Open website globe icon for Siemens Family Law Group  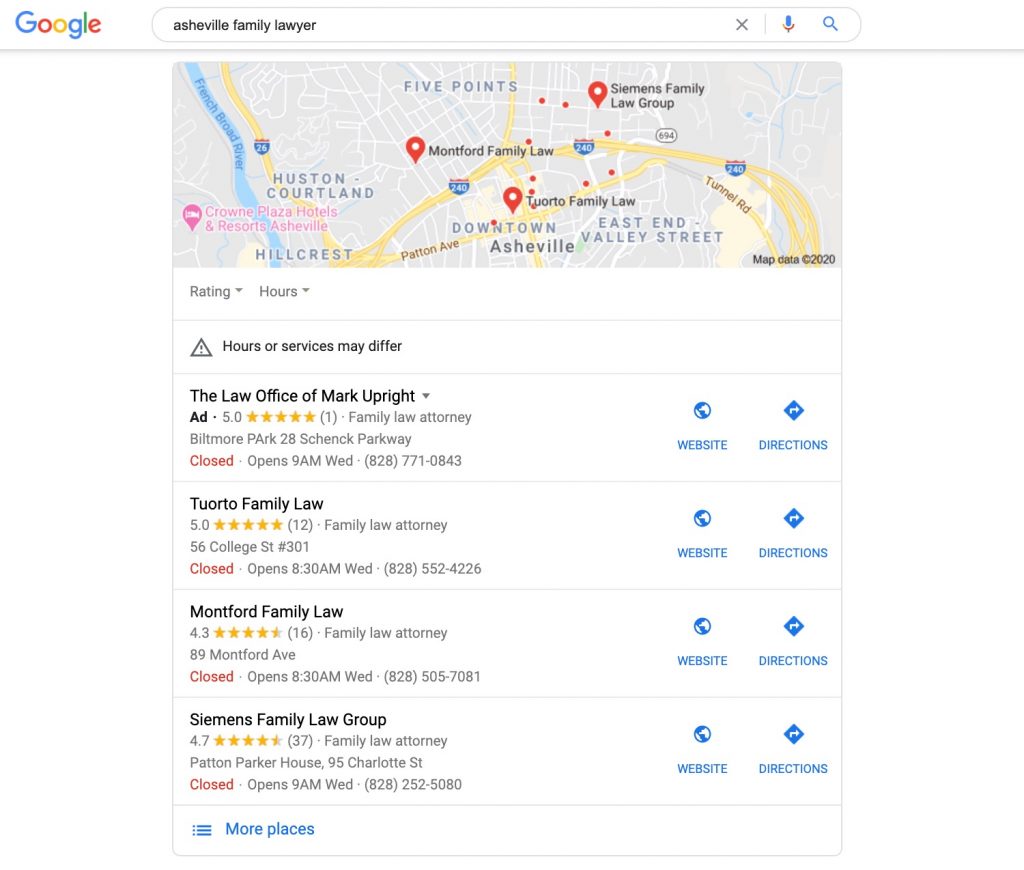click(x=702, y=733)
